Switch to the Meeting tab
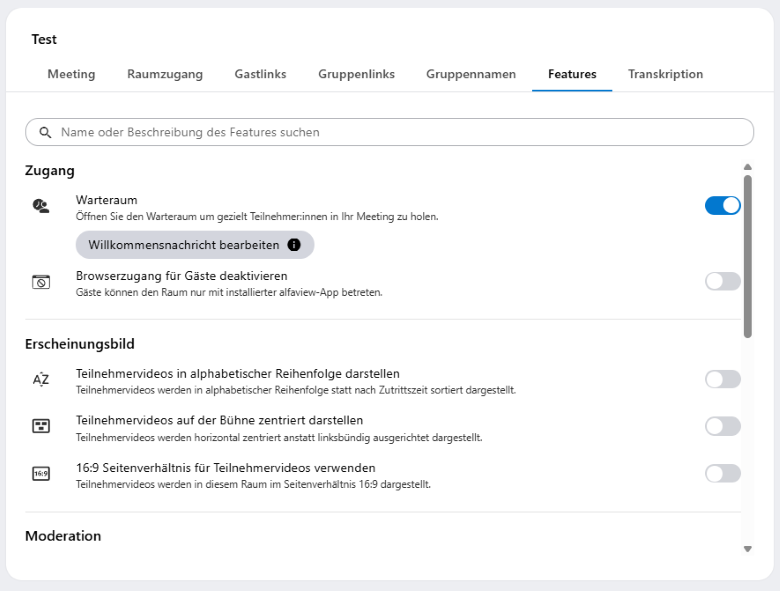Image resolution: width=780 pixels, height=591 pixels. [x=71, y=74]
